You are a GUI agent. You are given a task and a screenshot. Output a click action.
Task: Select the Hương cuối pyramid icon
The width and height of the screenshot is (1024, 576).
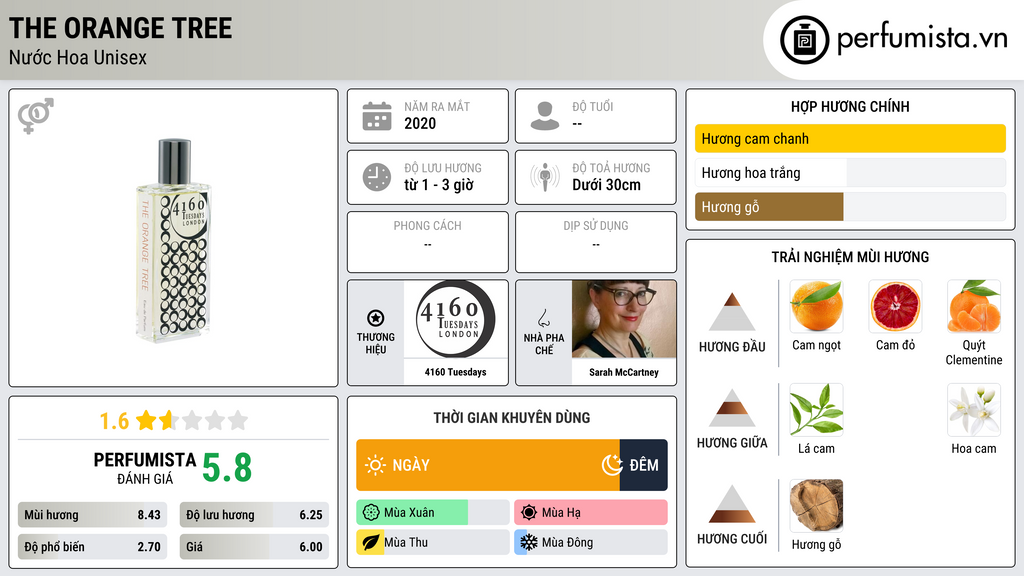click(732, 504)
